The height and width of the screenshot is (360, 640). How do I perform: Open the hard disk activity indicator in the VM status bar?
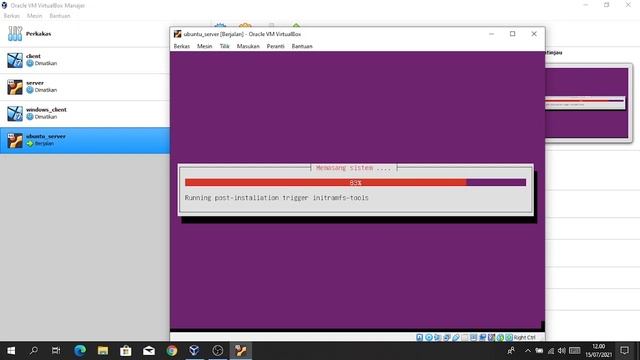pos(419,338)
